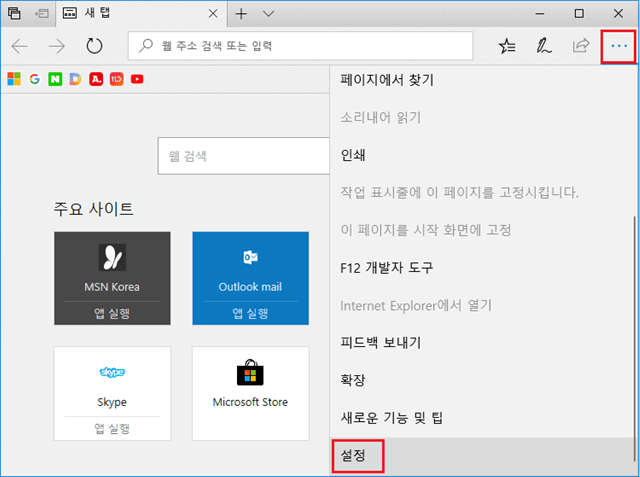
Task: Go back with the left arrow
Action: tap(19, 46)
